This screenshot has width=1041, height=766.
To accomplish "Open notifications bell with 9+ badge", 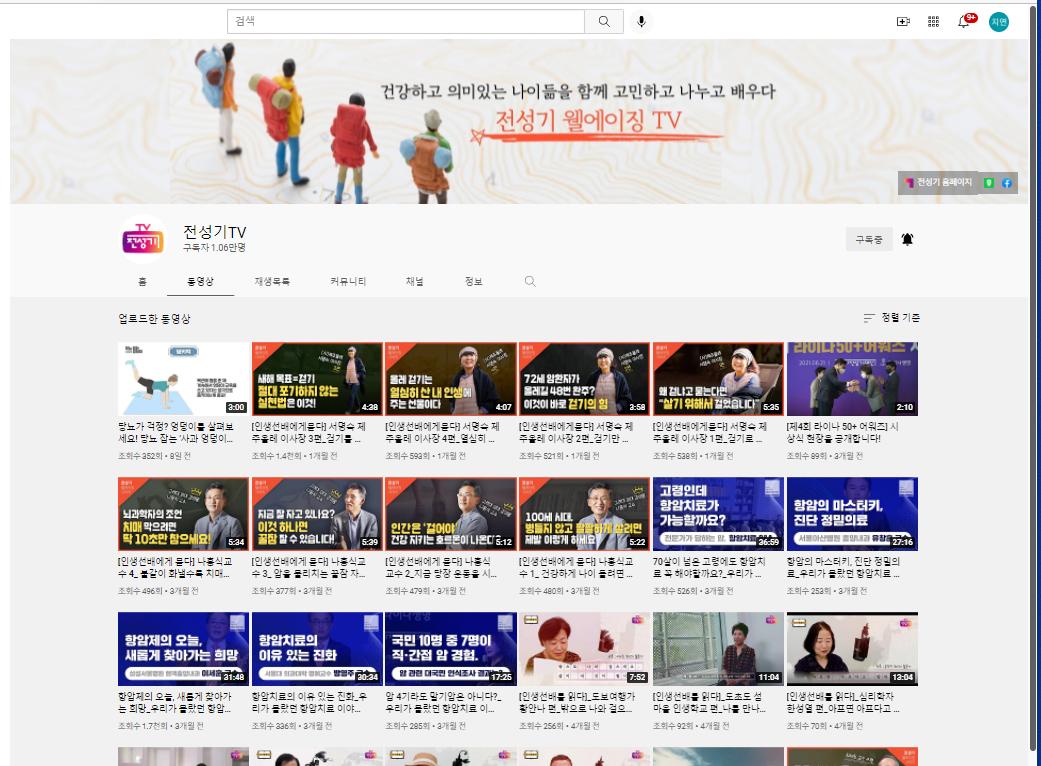I will pos(966,21).
